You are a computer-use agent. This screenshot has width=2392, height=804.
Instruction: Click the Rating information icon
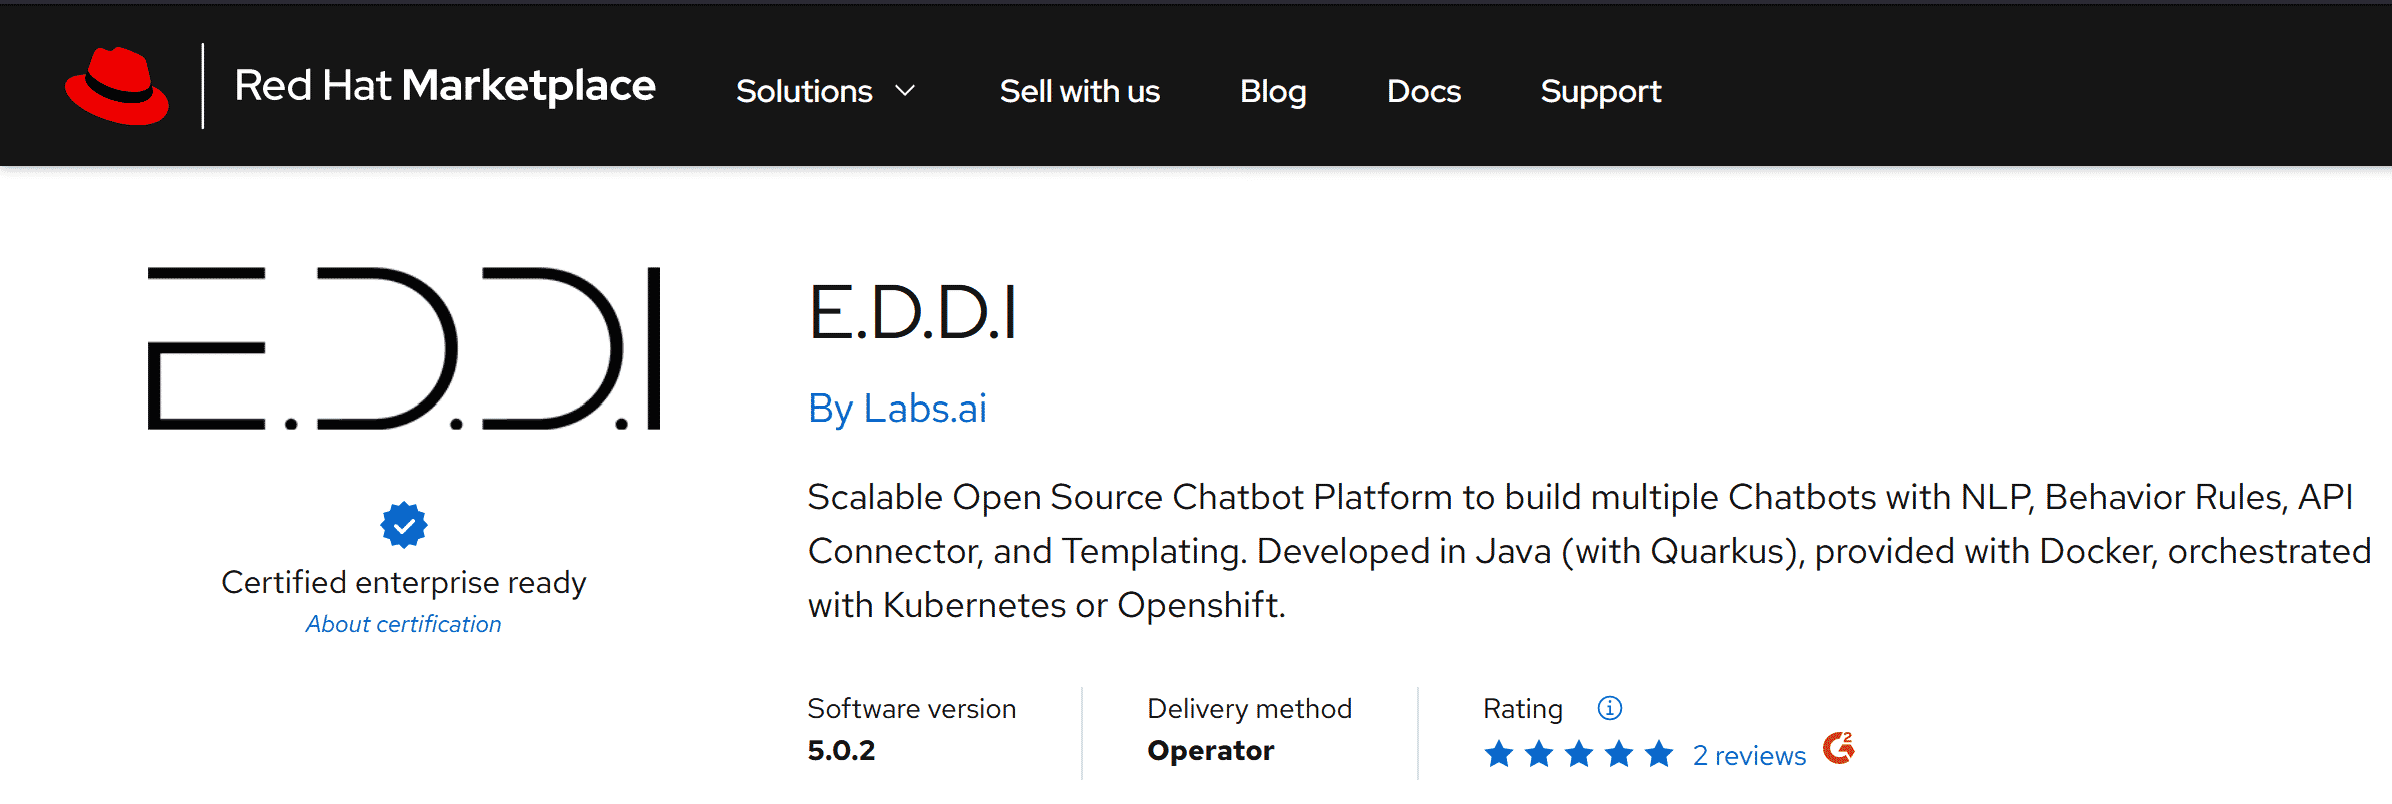(1610, 708)
